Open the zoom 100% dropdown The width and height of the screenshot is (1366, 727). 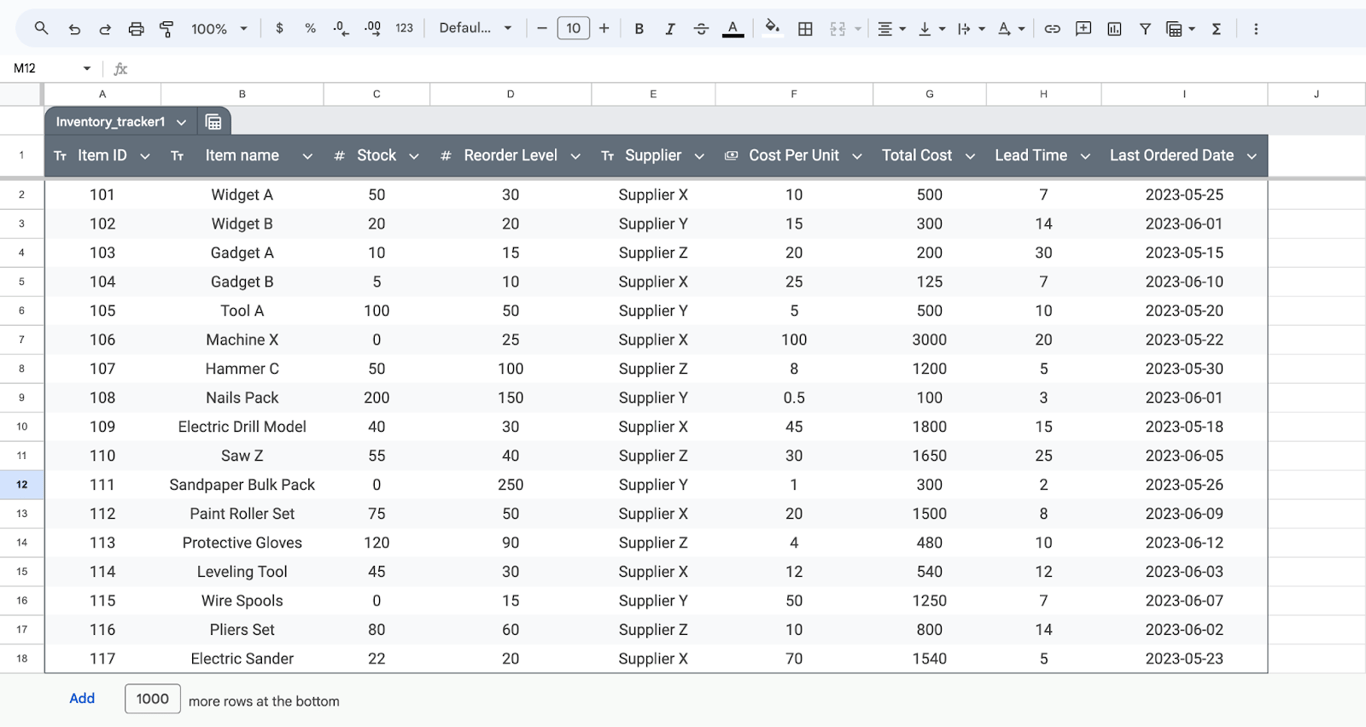click(219, 29)
